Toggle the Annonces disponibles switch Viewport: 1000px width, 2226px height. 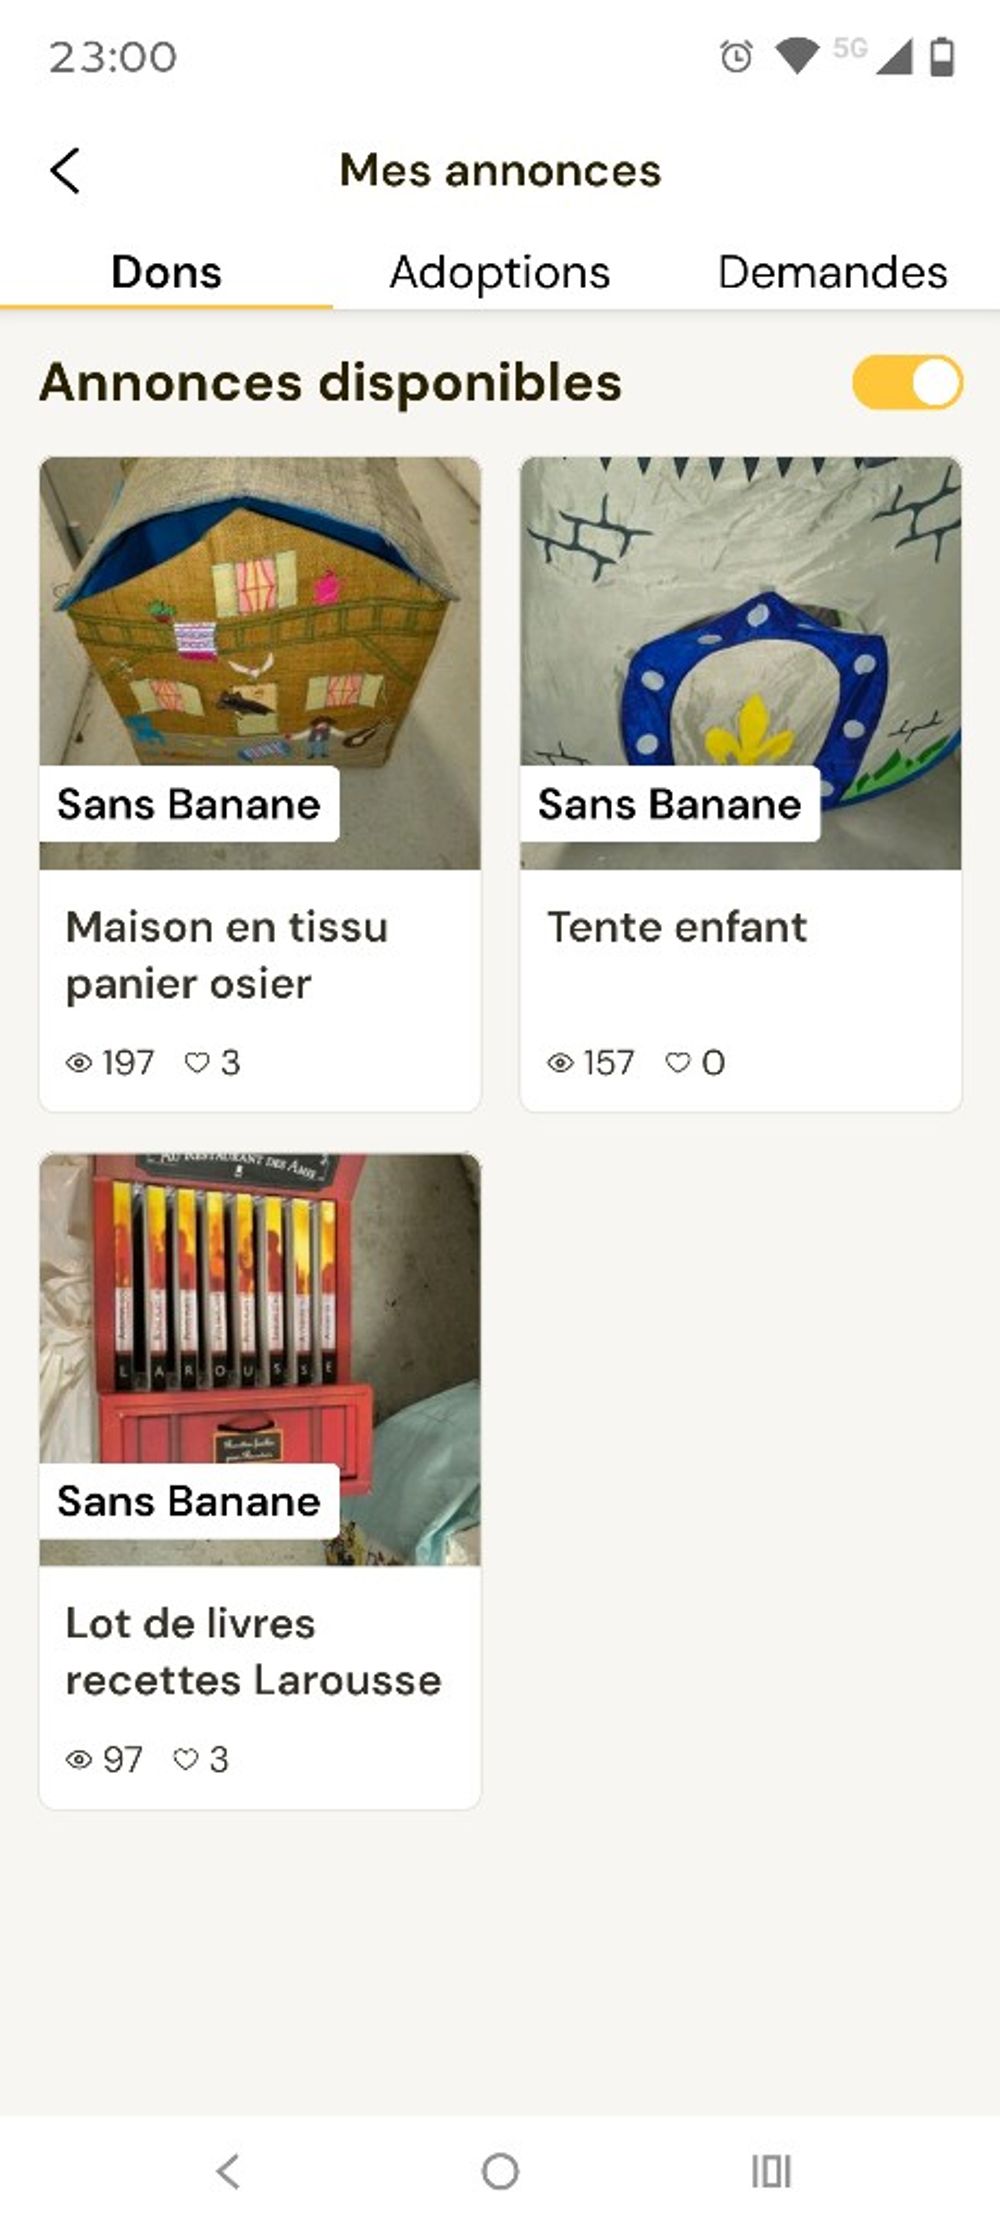pos(907,382)
